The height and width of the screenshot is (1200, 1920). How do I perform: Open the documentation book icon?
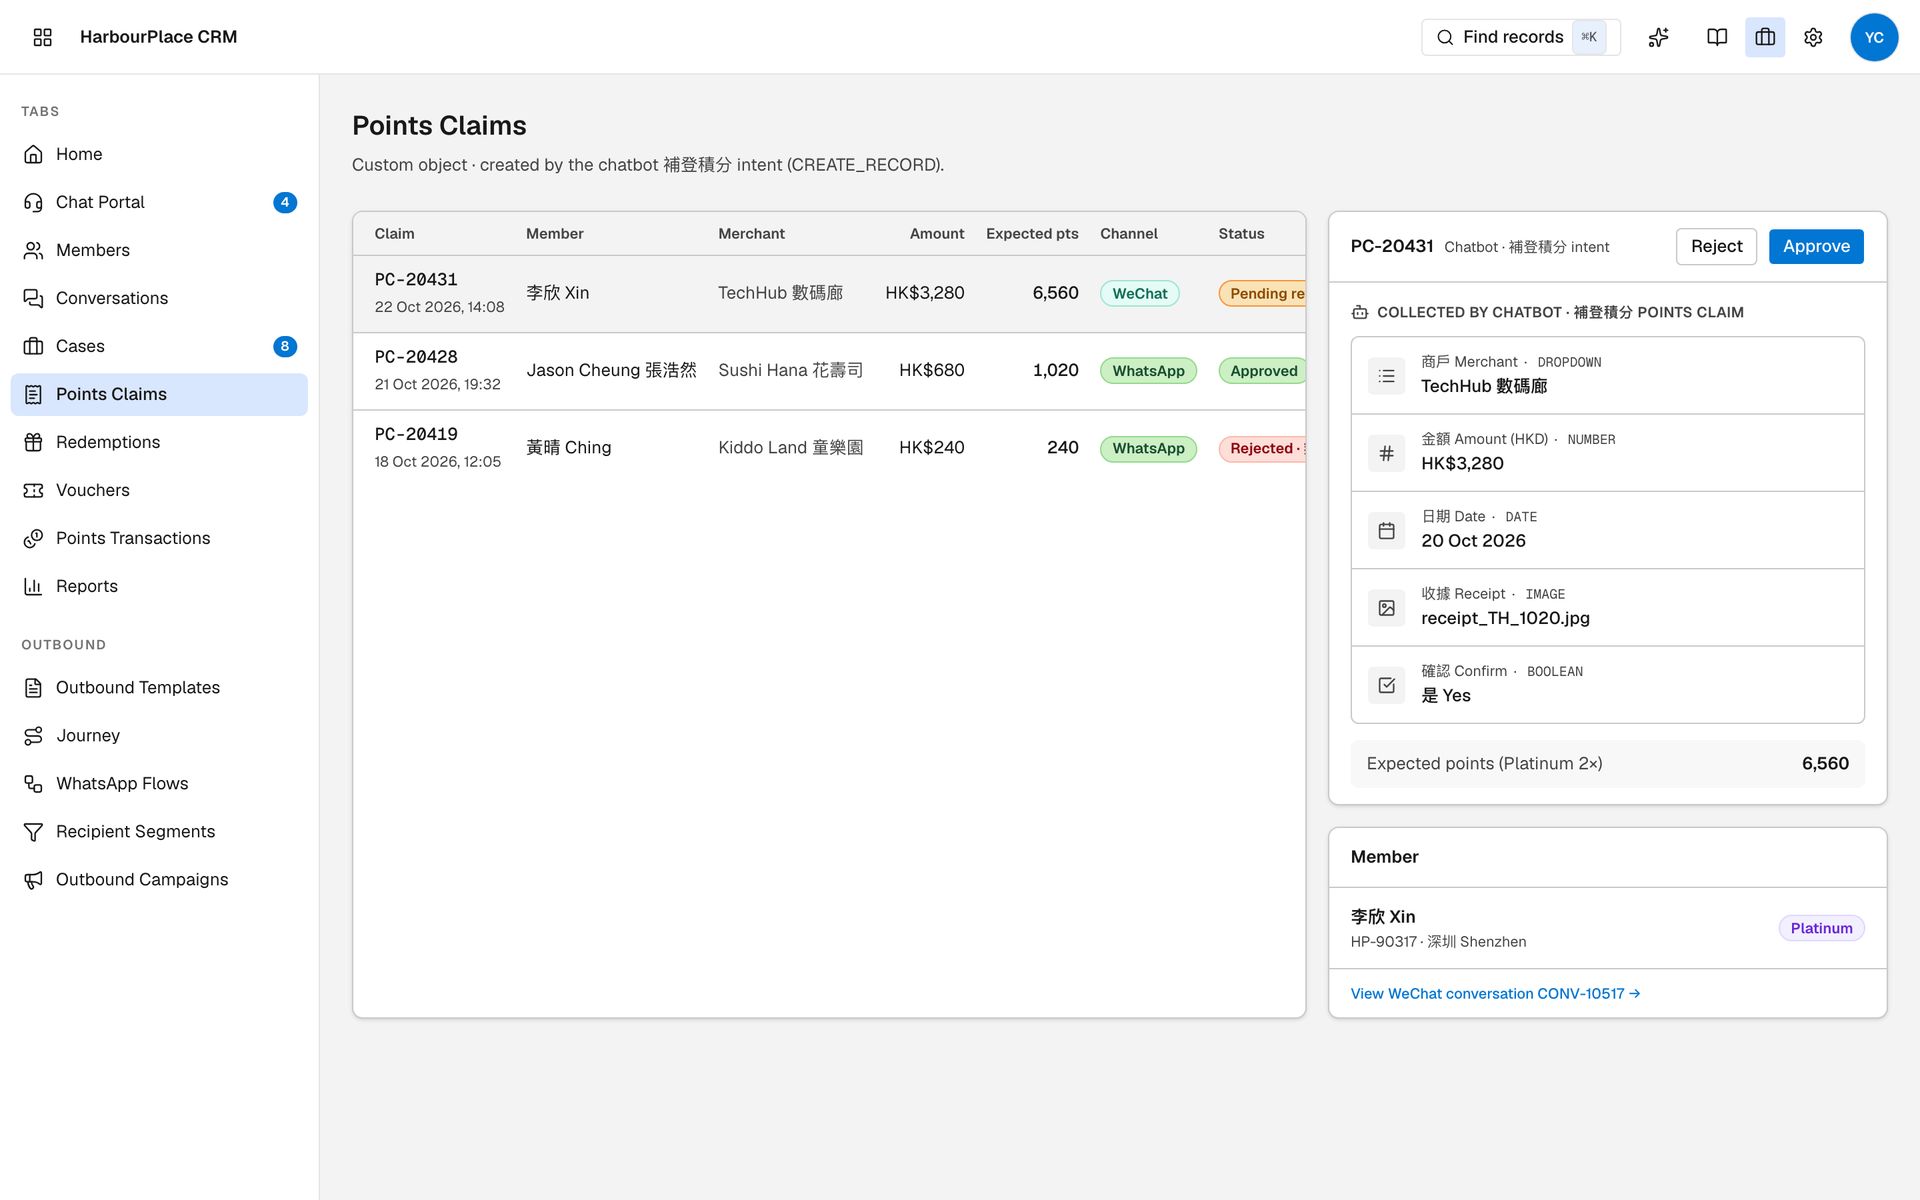click(1717, 37)
